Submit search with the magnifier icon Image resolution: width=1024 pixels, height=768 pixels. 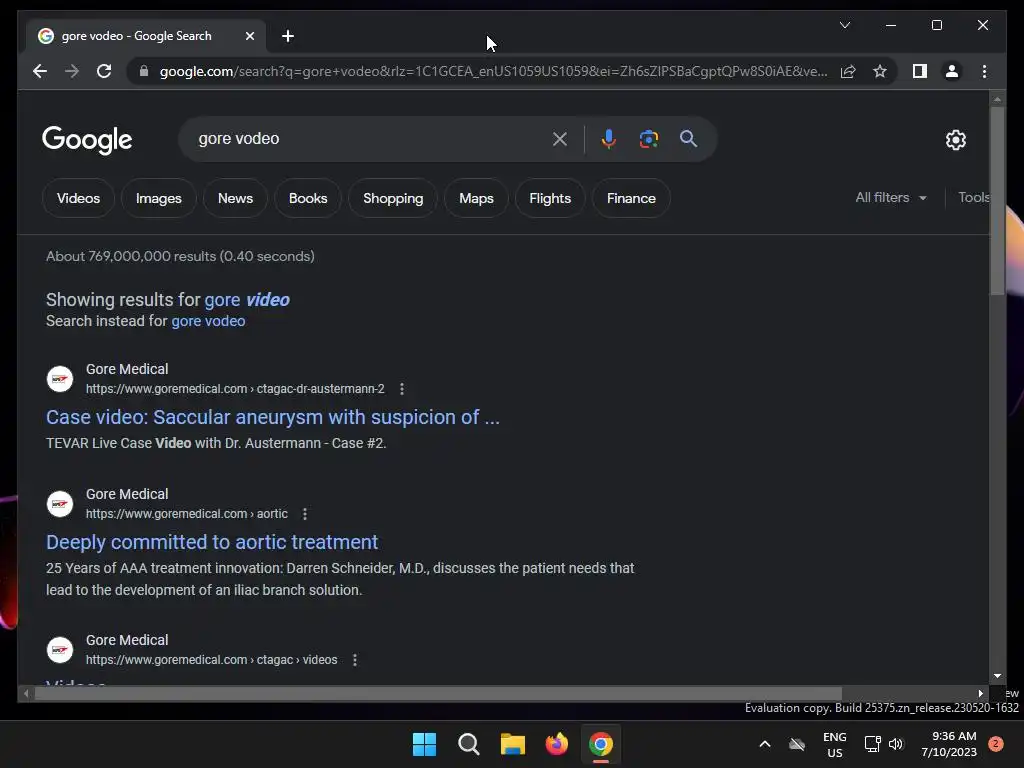688,138
